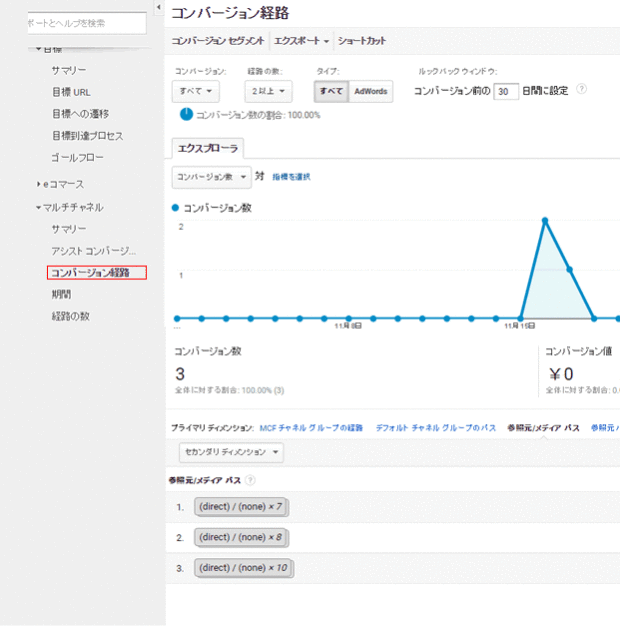Open the セカンダリ ディメンション dropdown
Screen dimensions: 620x626
pos(228,452)
